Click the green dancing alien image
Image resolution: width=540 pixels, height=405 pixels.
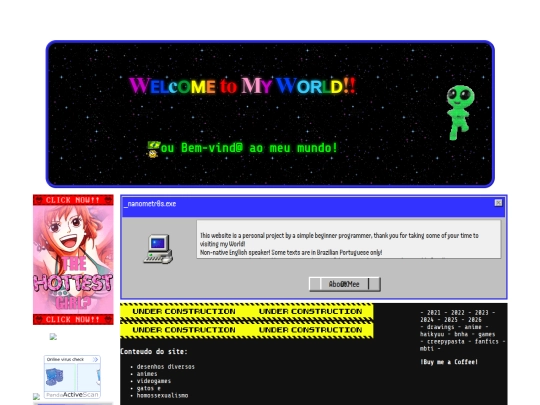(x=460, y=112)
